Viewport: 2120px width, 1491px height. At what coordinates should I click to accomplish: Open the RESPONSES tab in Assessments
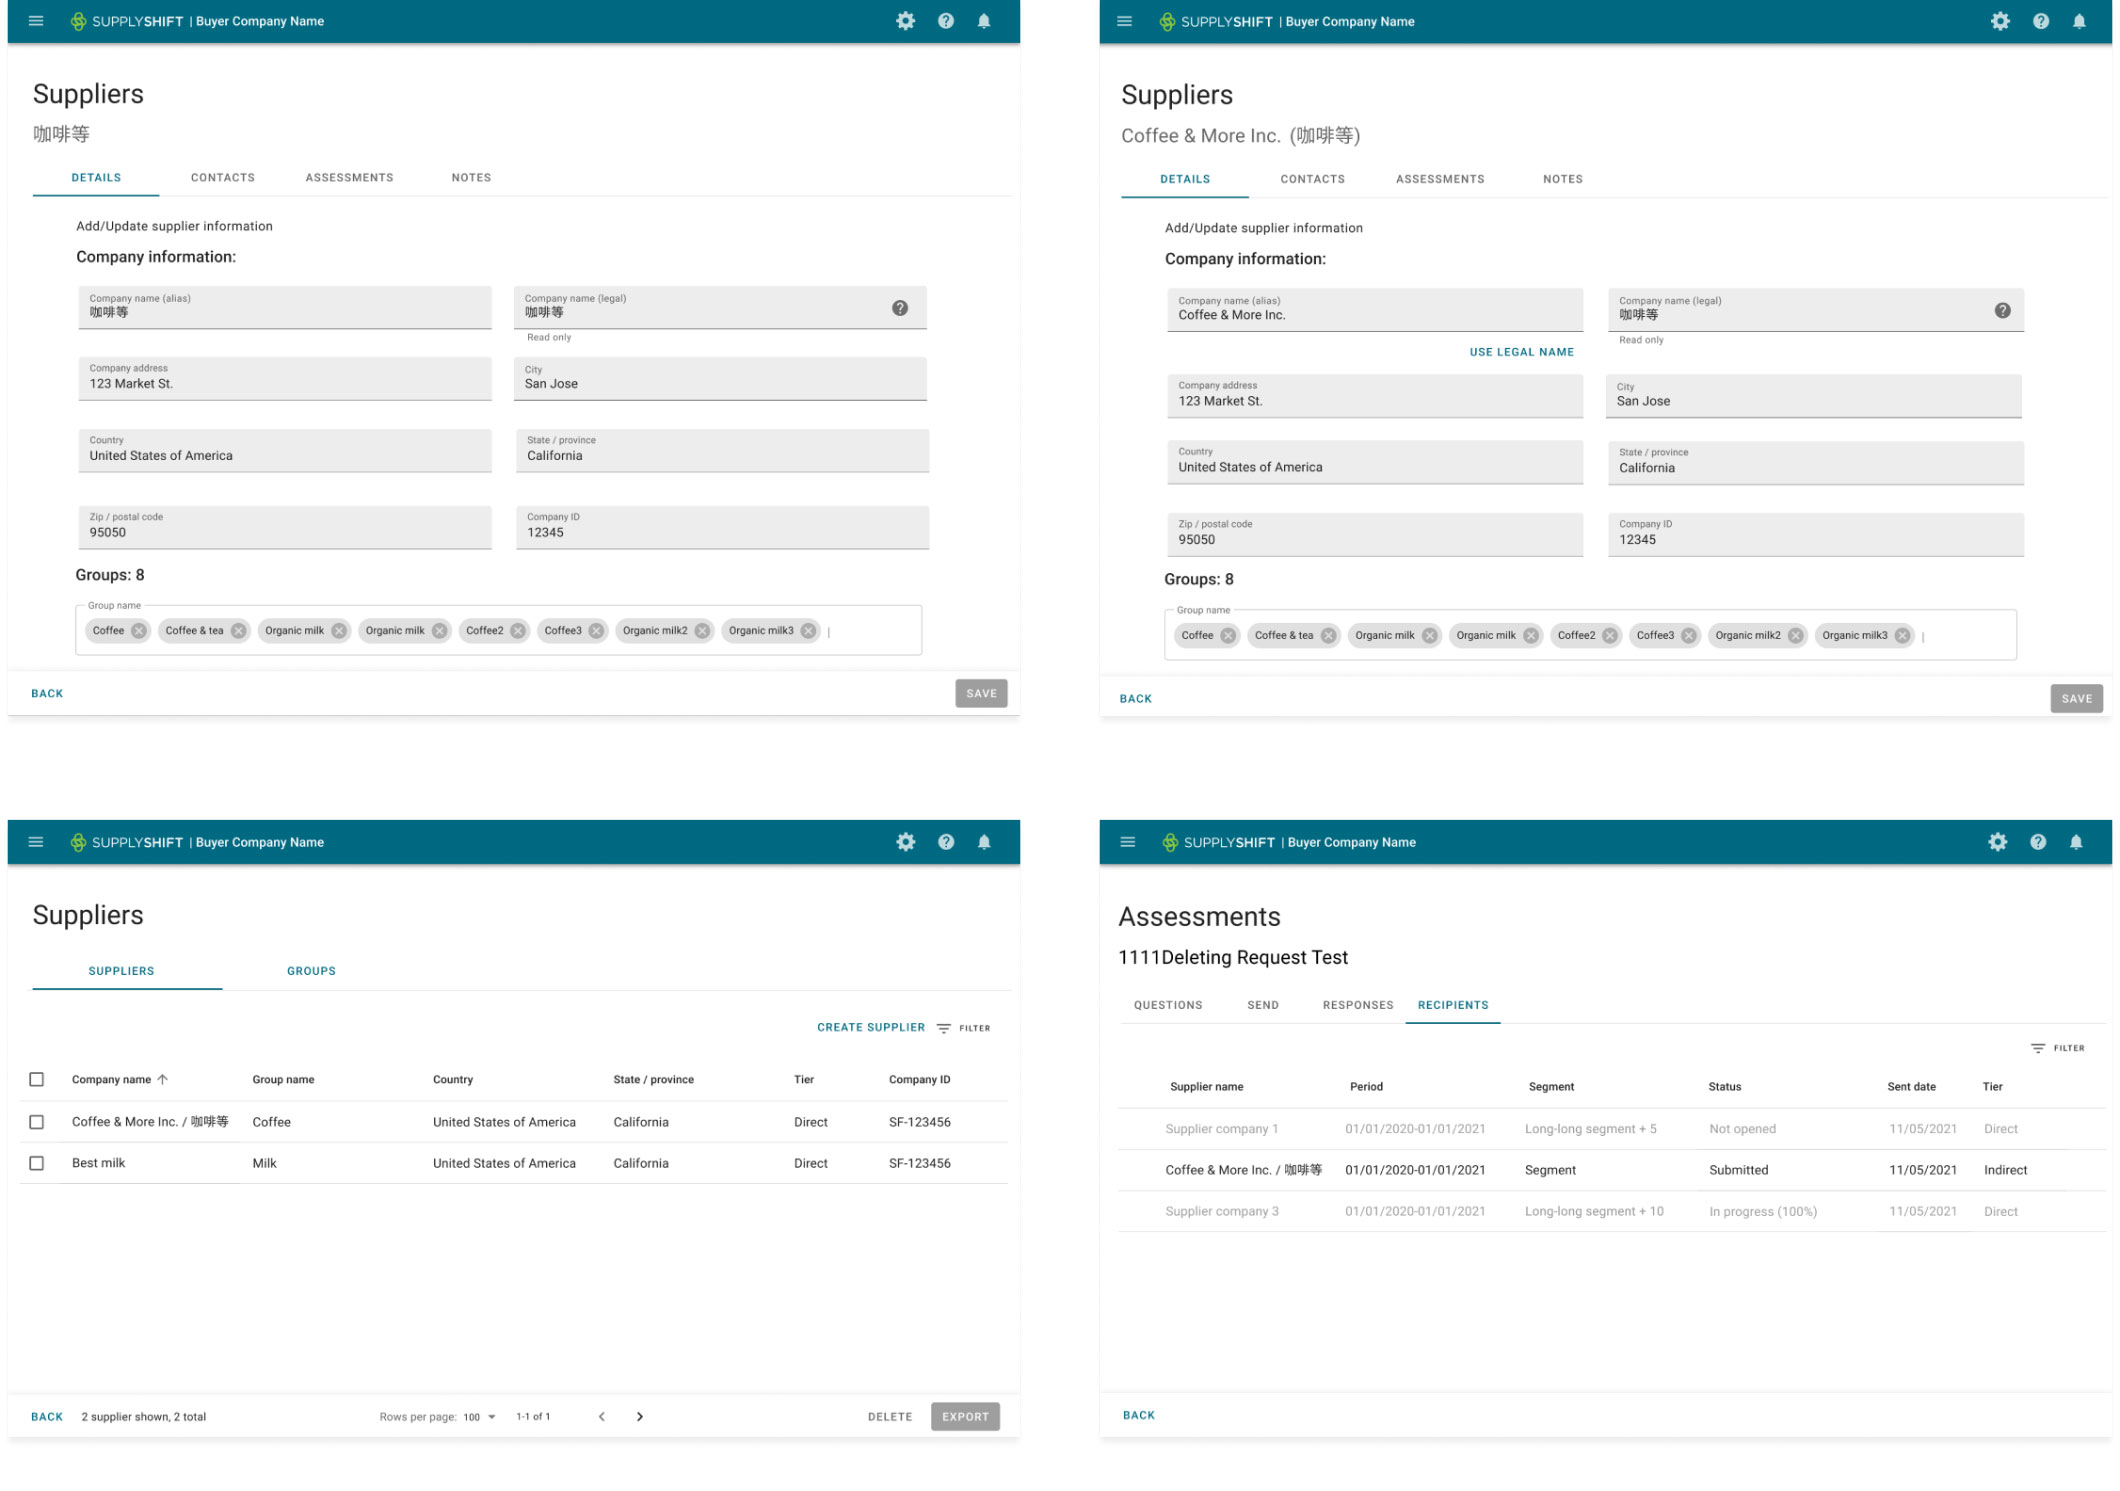1357,1005
